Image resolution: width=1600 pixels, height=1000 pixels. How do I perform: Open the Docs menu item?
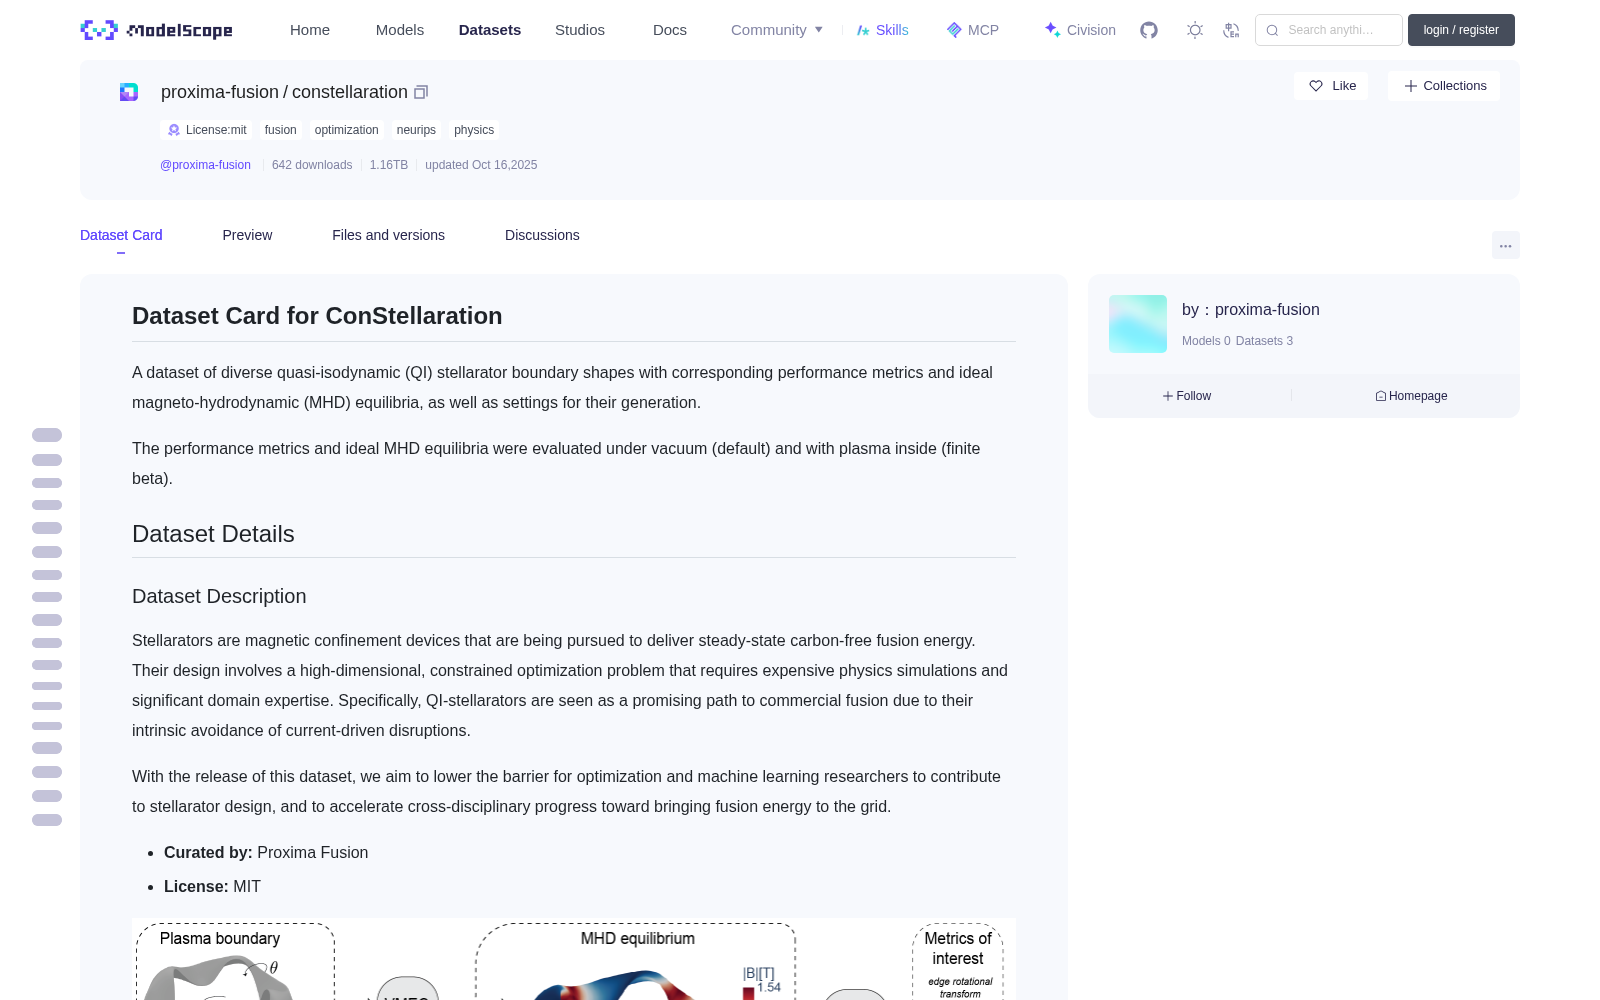tap(670, 30)
